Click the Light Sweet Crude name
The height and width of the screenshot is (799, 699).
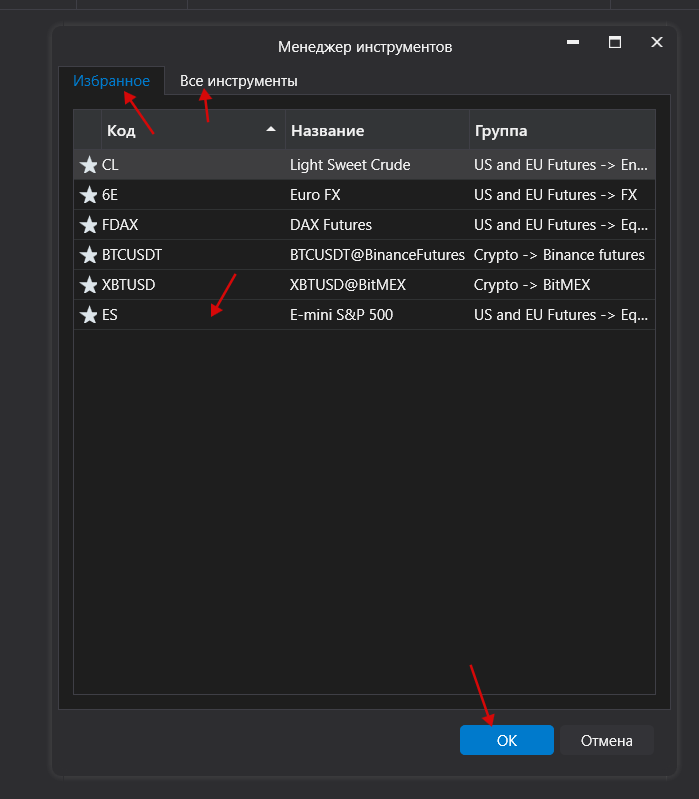(350, 165)
